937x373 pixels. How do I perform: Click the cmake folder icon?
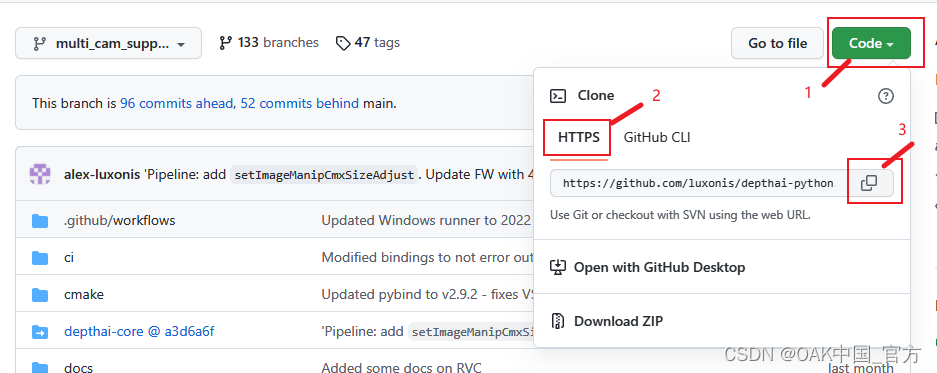point(40,295)
